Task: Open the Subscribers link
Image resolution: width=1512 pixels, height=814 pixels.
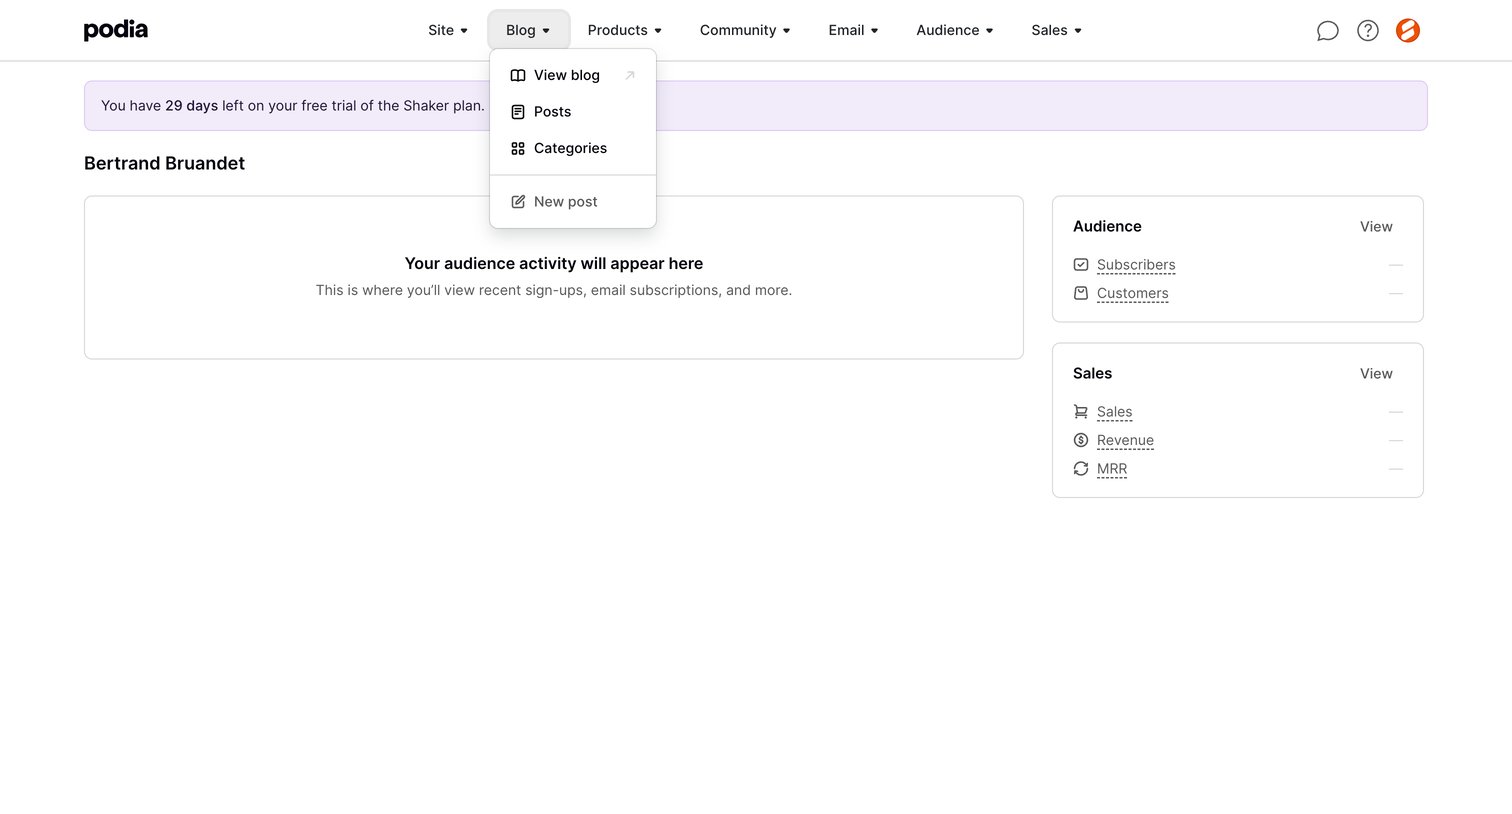Action: (1136, 265)
